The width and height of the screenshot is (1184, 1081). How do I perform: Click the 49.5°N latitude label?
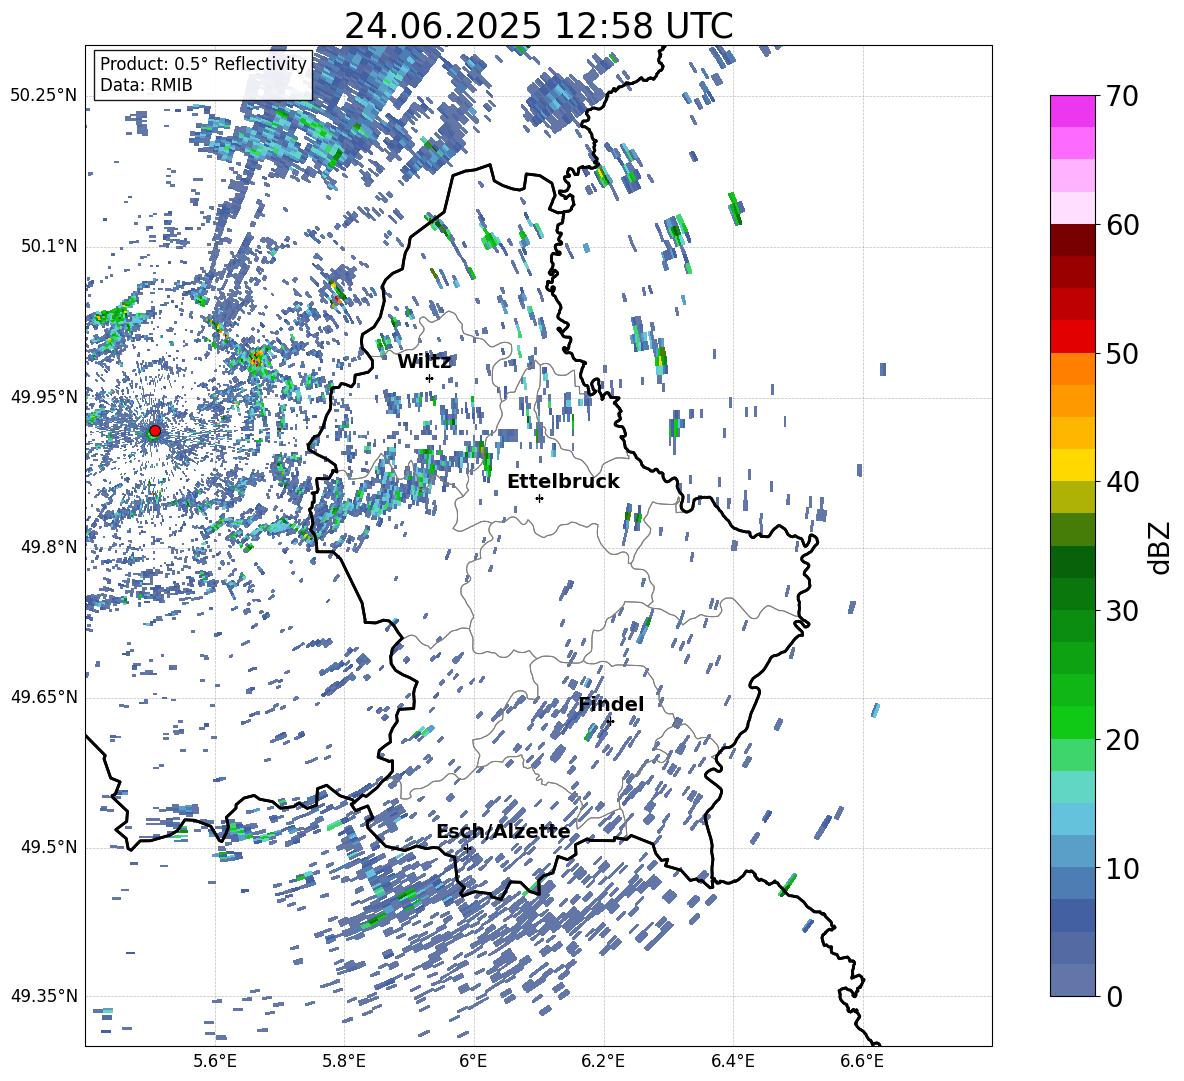49,847
